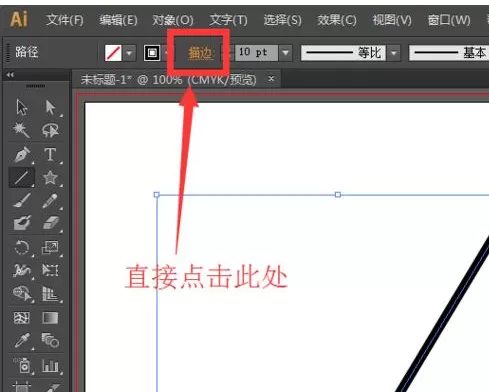Select the Shape Builder tool
The image size is (489, 392).
coord(22,294)
